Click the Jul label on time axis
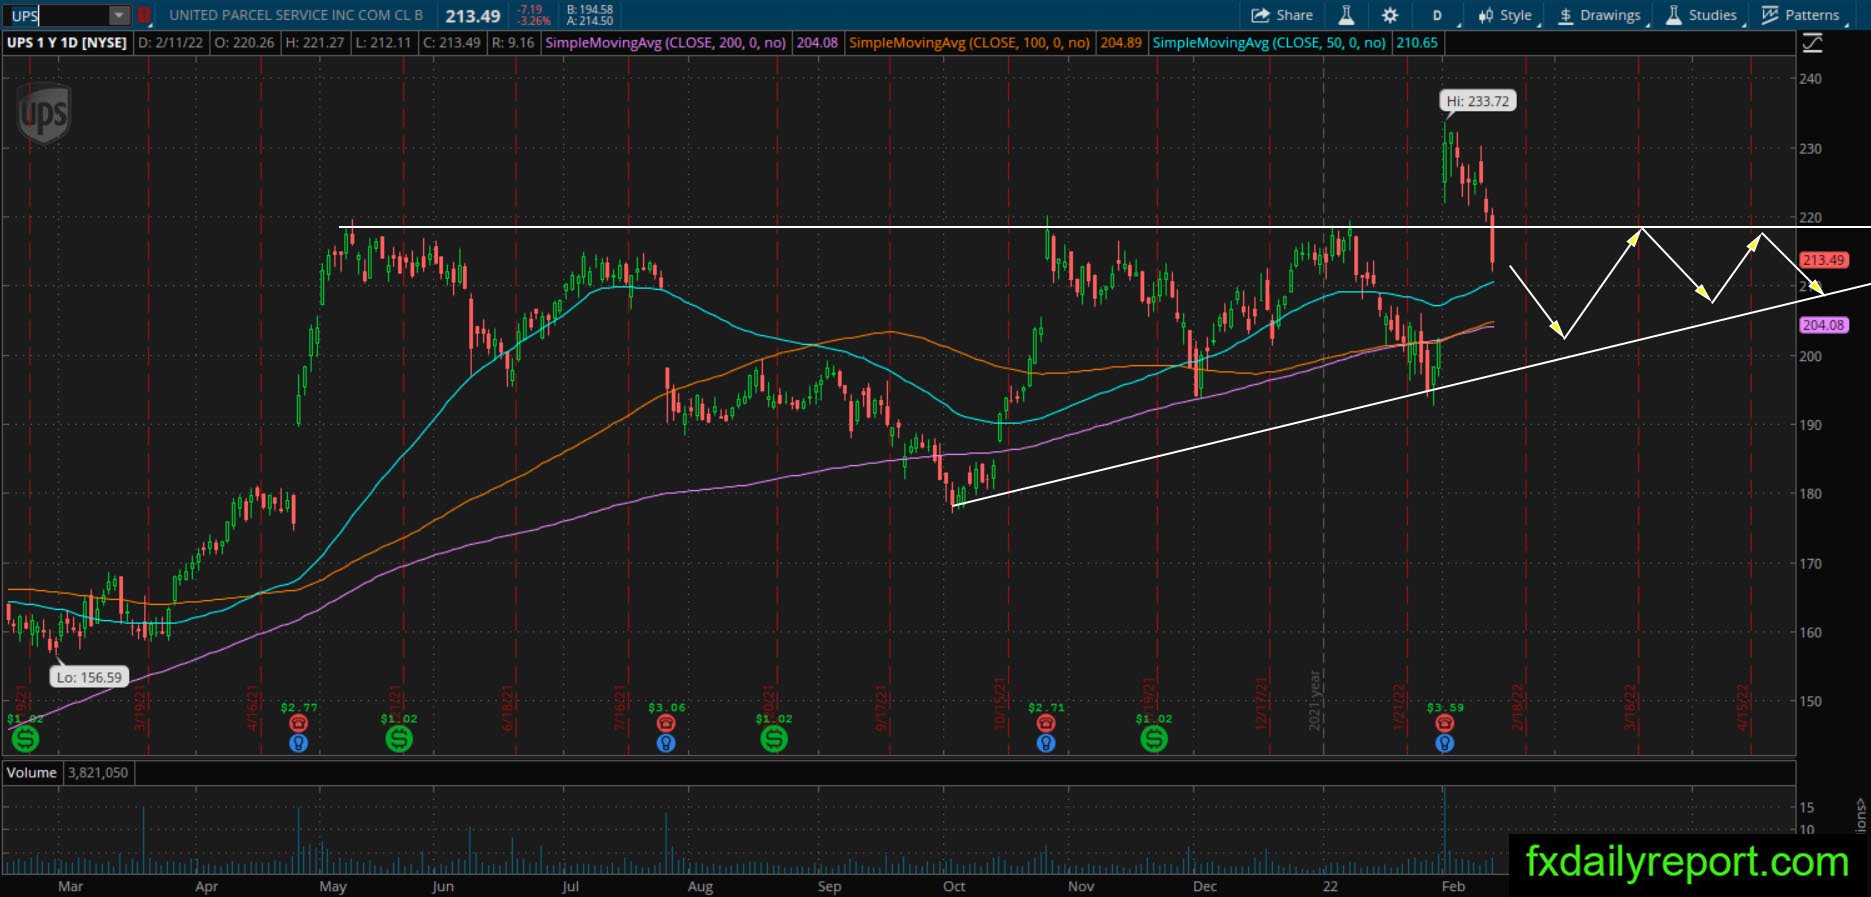Viewport: 1871px width, 897px height. tap(570, 886)
